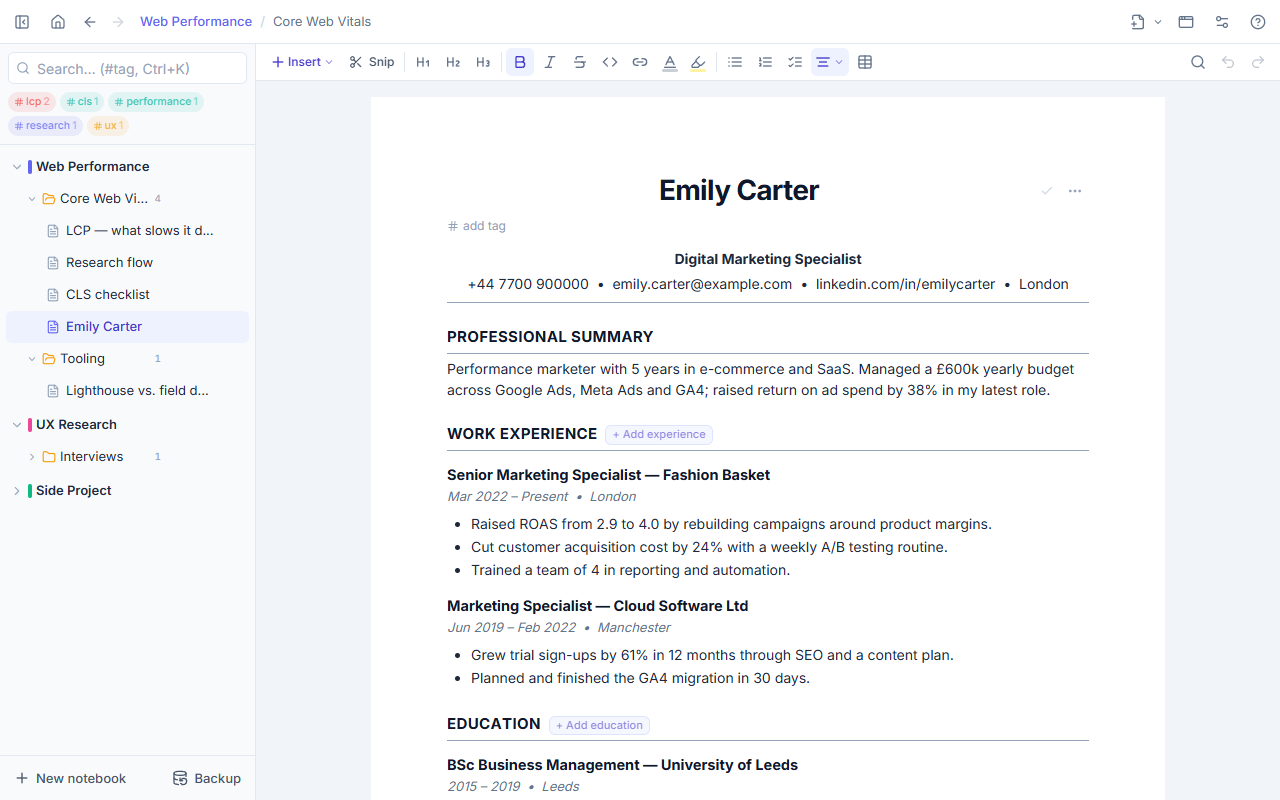1280x800 pixels.
Task: Toggle italic formatting
Action: coord(550,62)
